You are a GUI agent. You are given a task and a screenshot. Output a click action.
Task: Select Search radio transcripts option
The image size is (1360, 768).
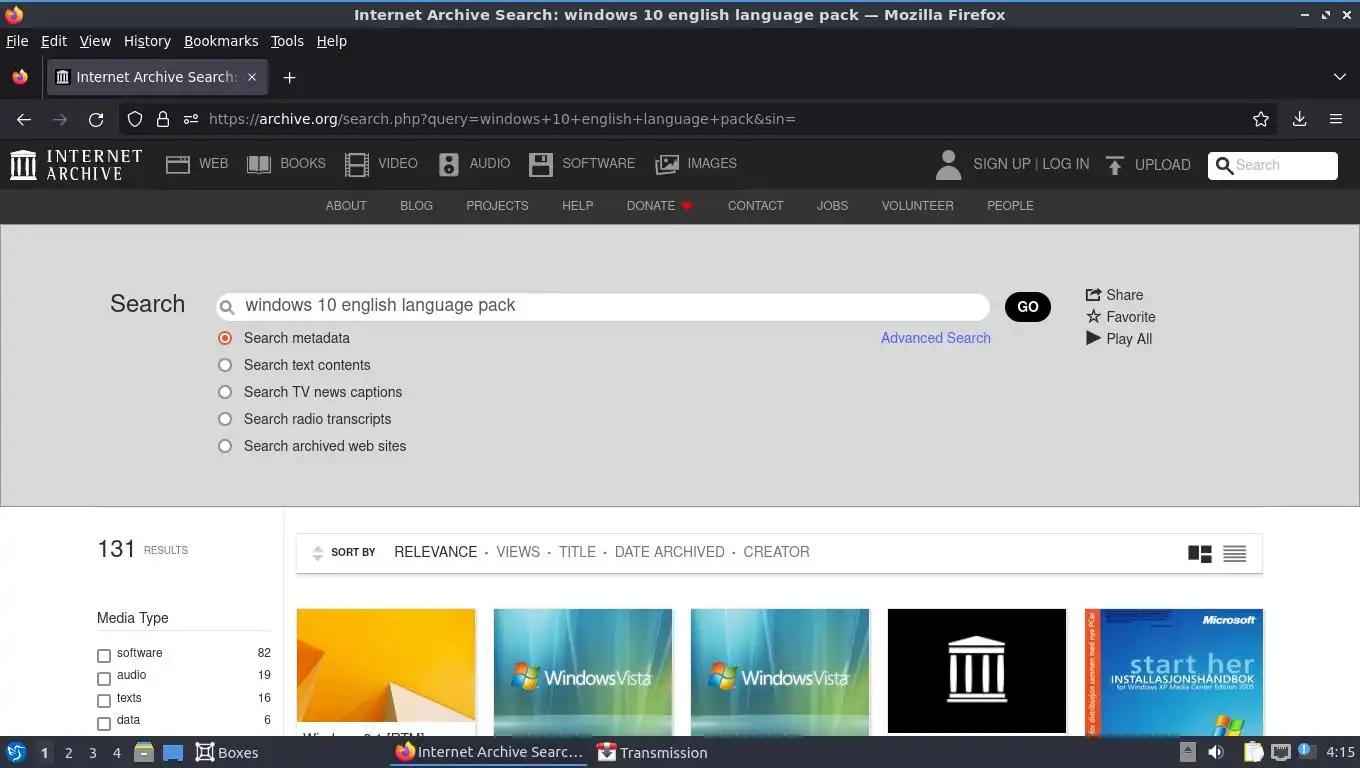(x=225, y=419)
